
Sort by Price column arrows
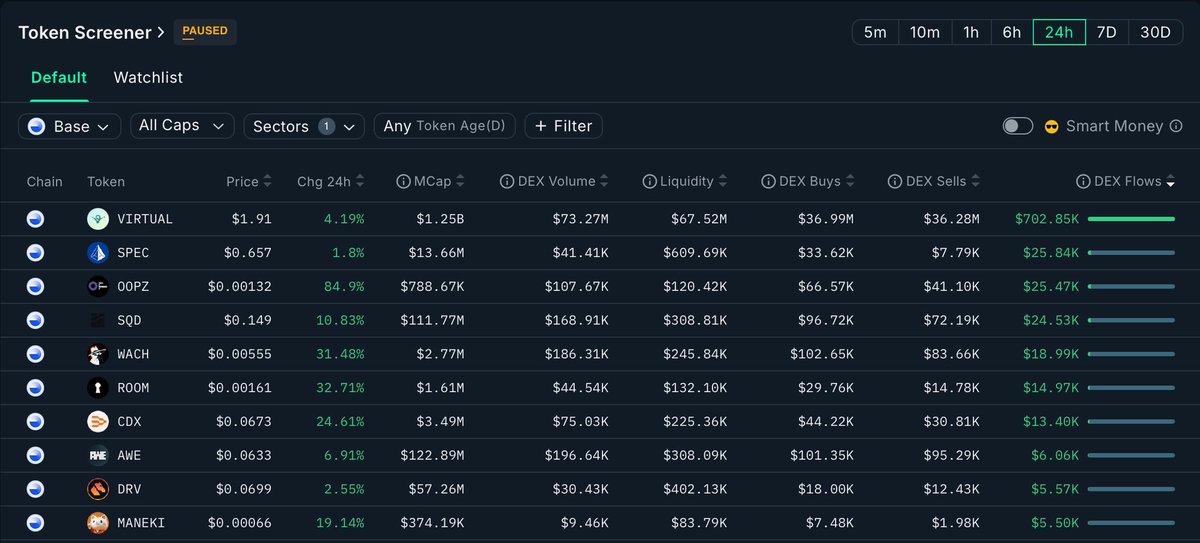(267, 182)
